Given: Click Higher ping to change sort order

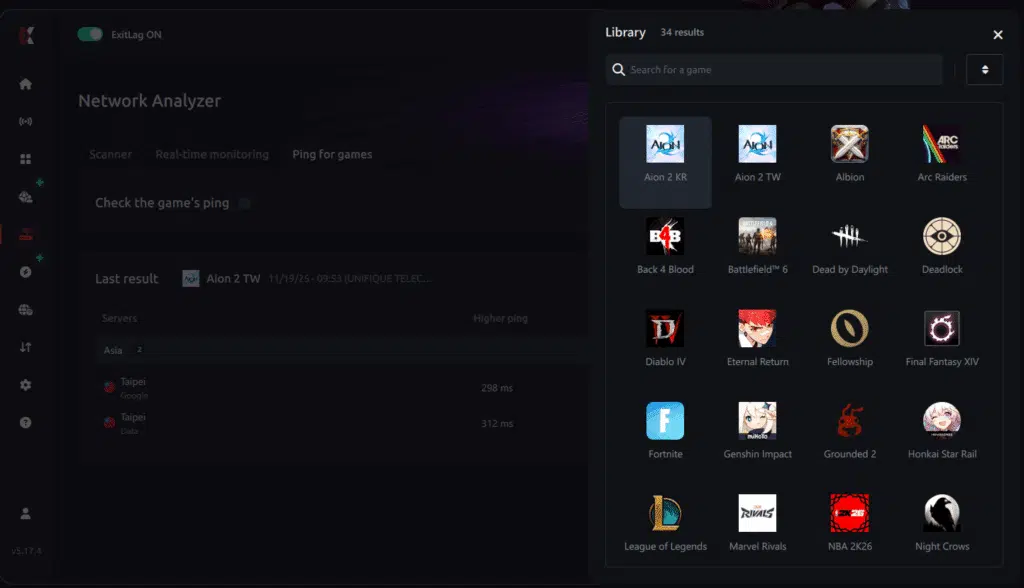Looking at the screenshot, I should click(502, 318).
